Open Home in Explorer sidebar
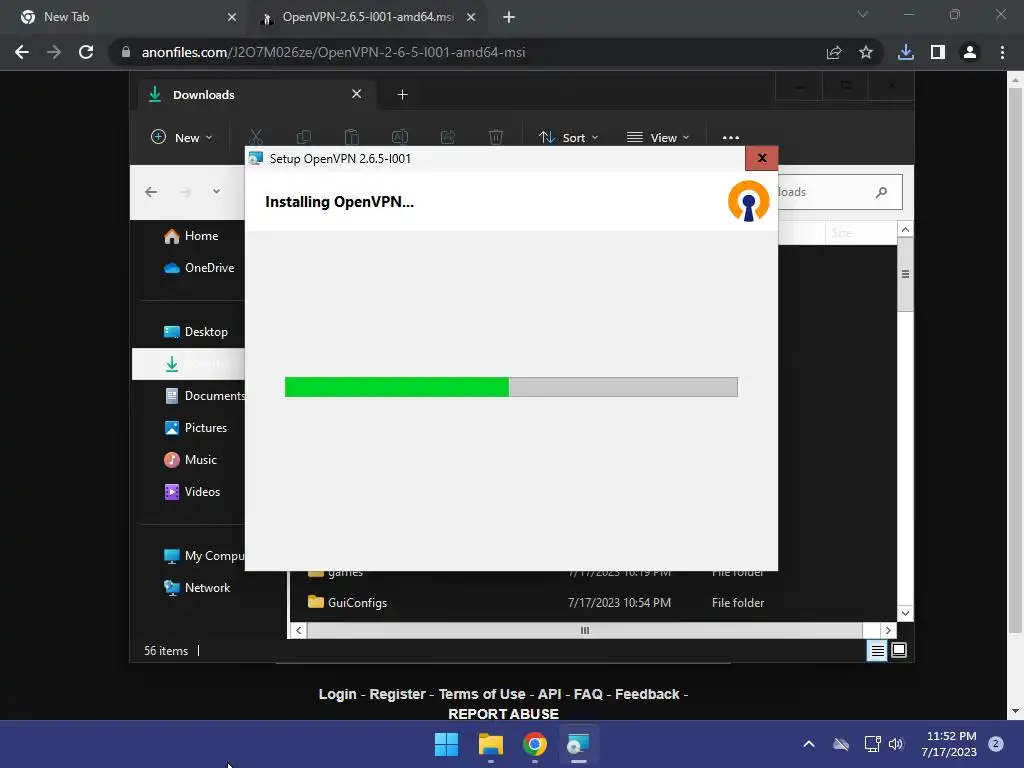 coord(191,236)
